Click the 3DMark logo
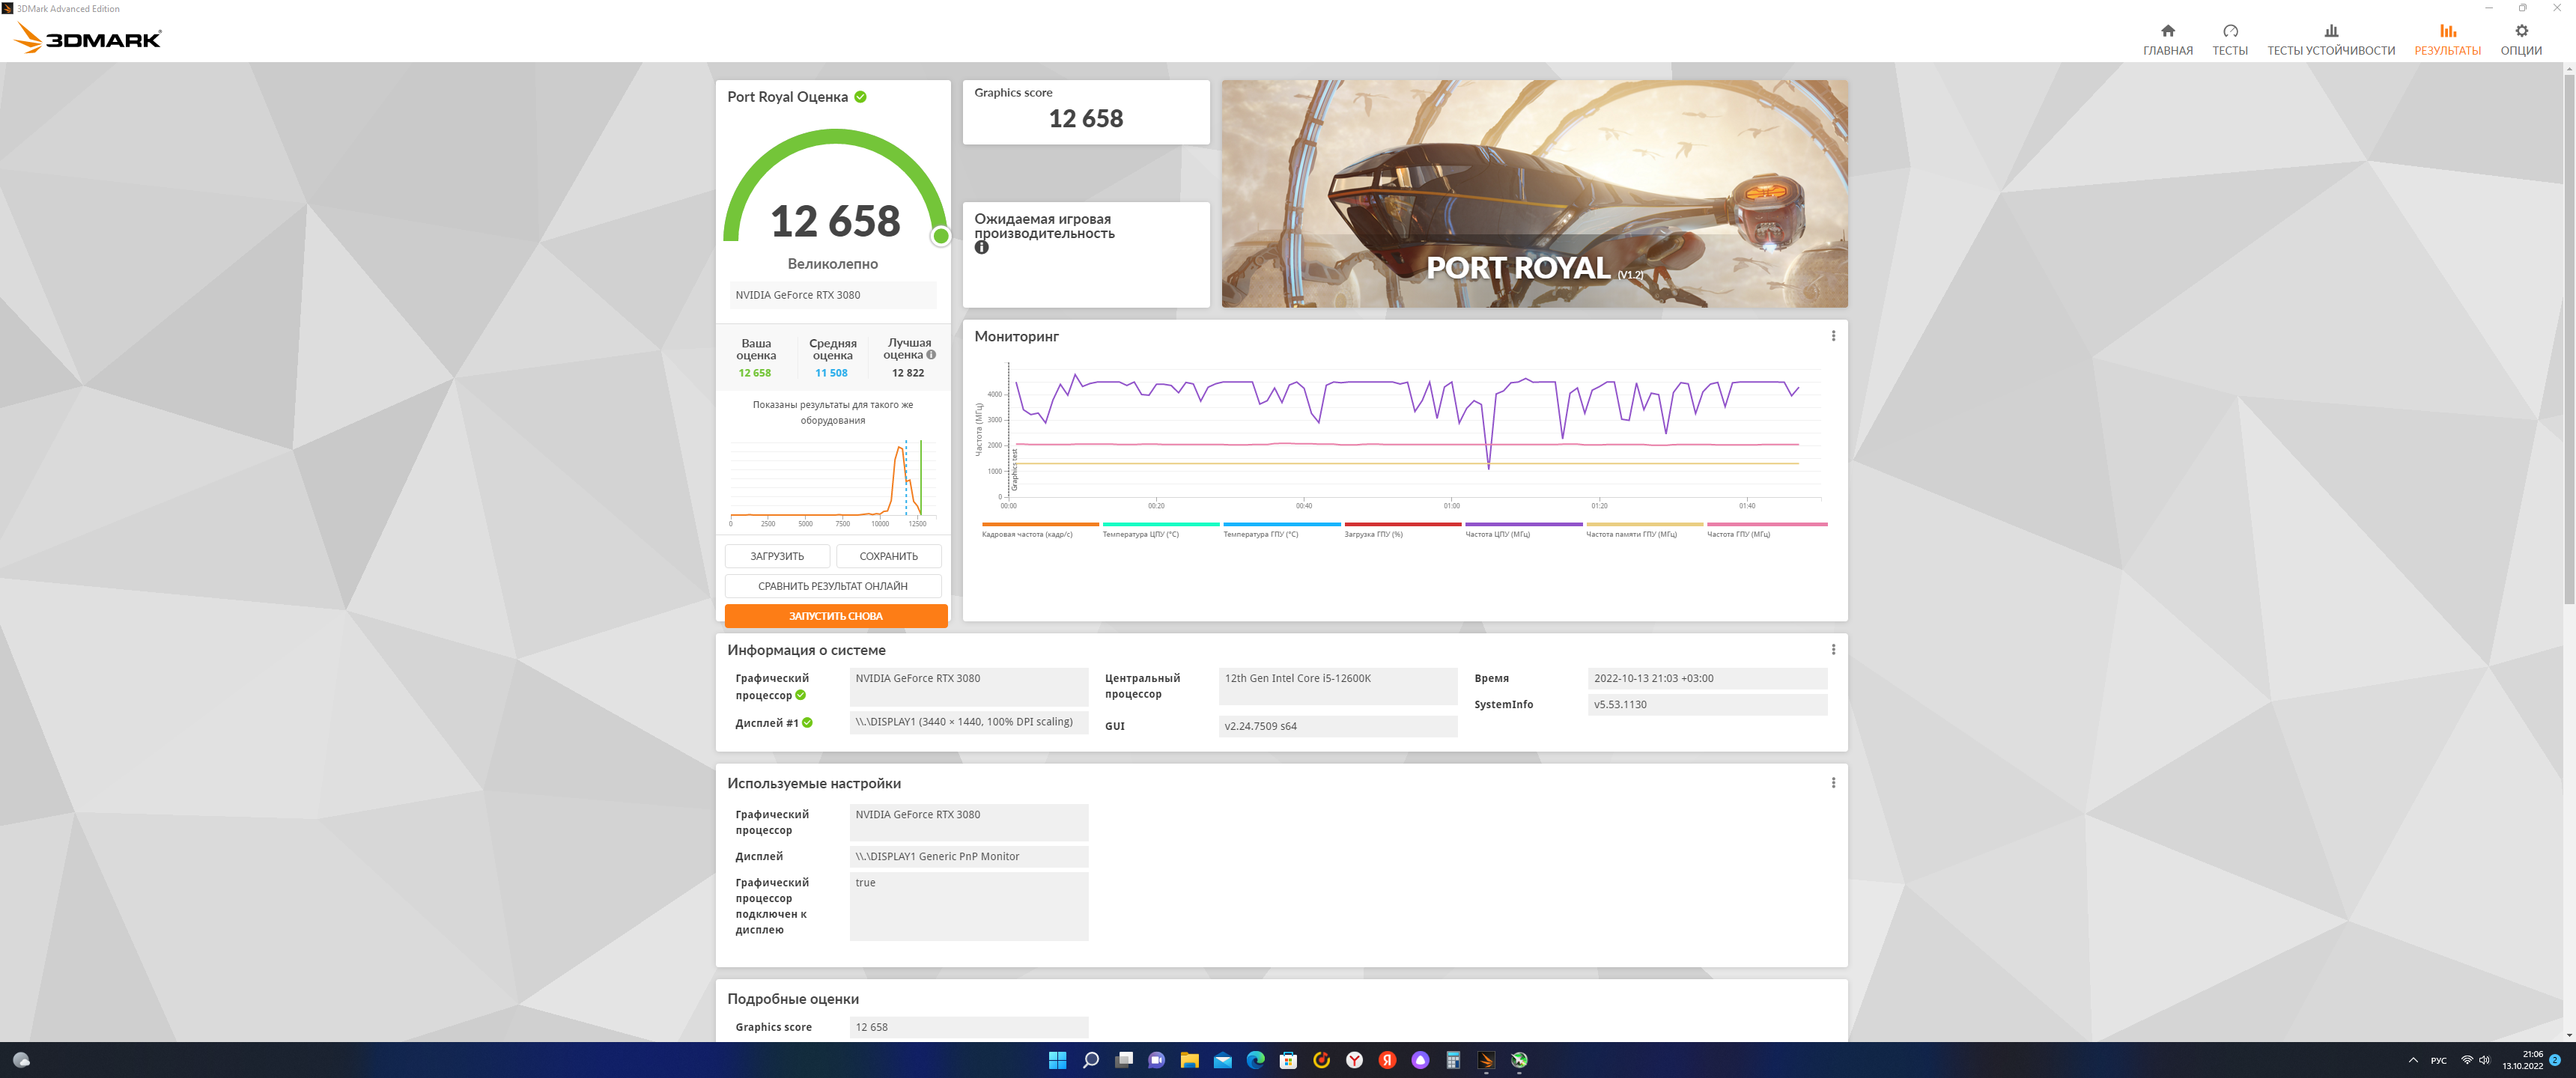This screenshot has height=1078, width=2576. 88,39
